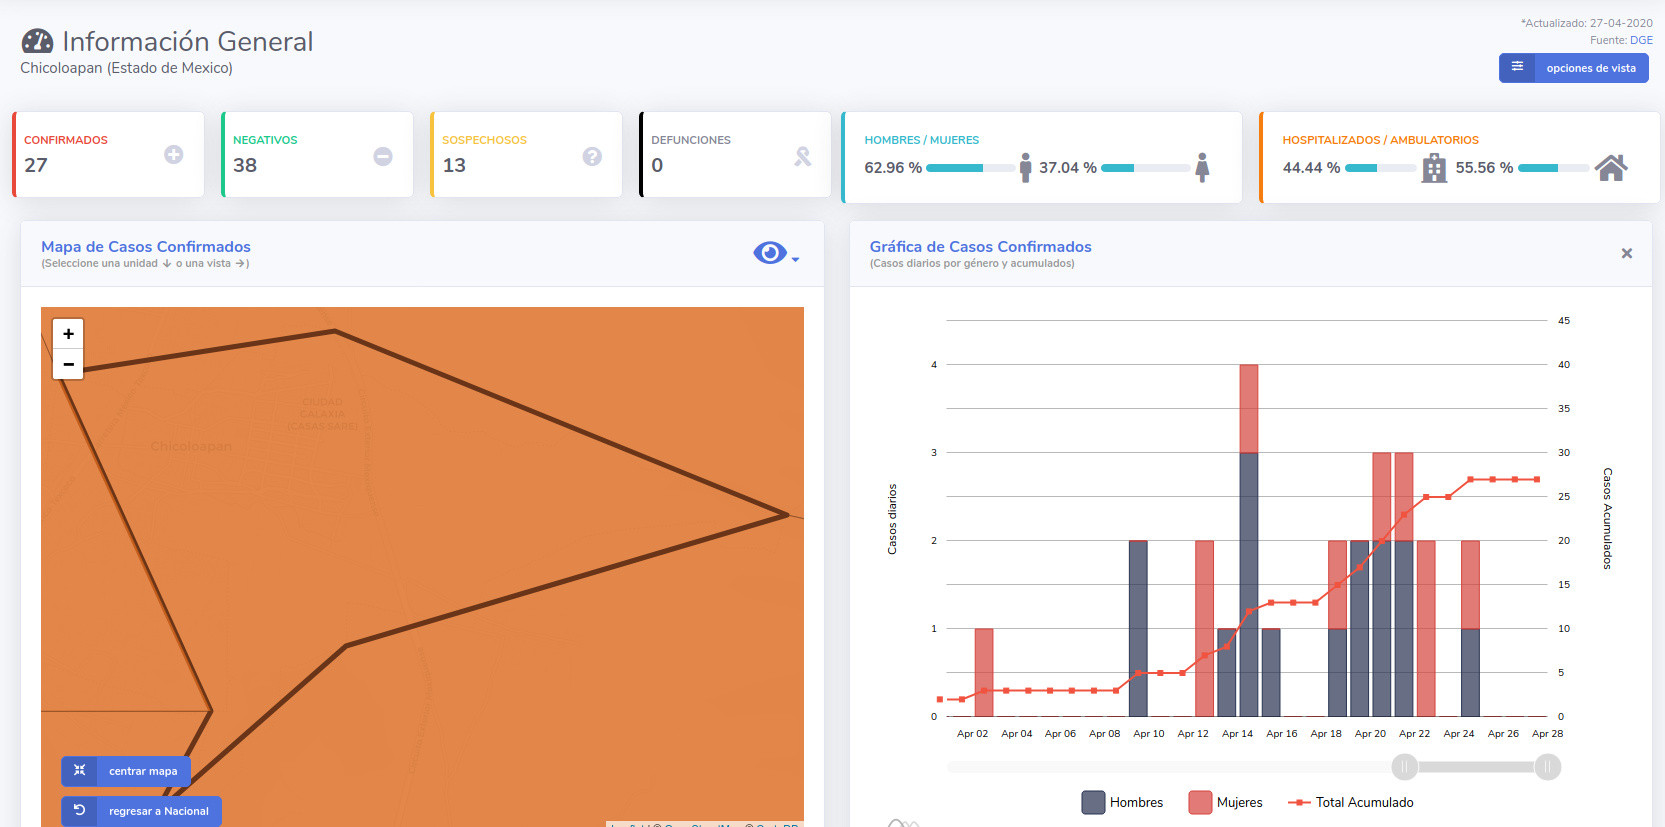Expand the dropdown caret beside the eye icon

(795, 260)
